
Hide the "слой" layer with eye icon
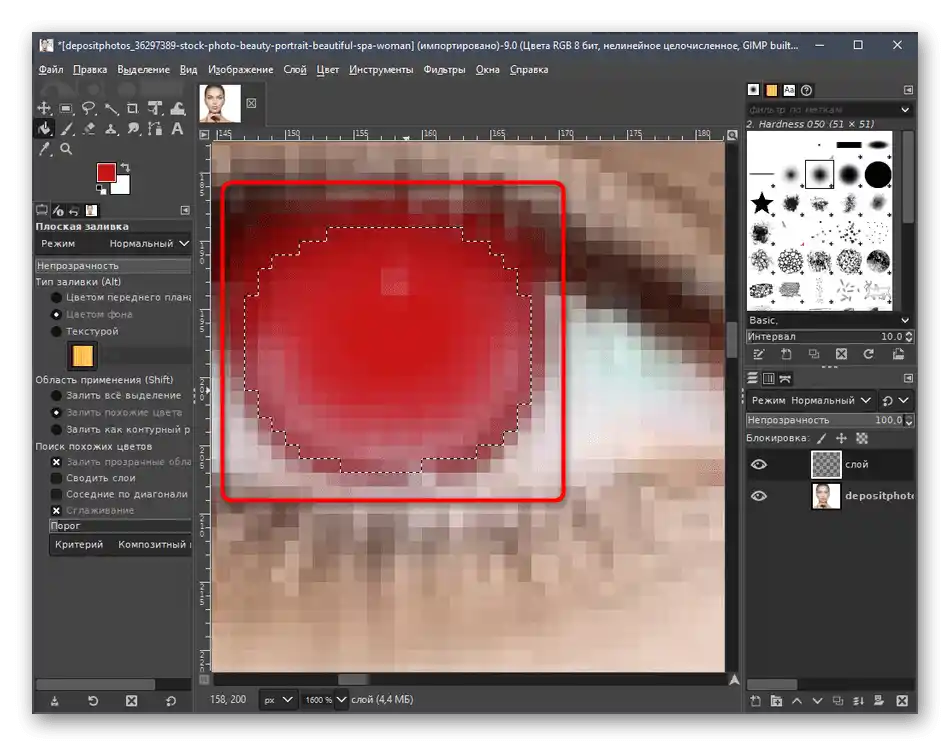point(759,465)
